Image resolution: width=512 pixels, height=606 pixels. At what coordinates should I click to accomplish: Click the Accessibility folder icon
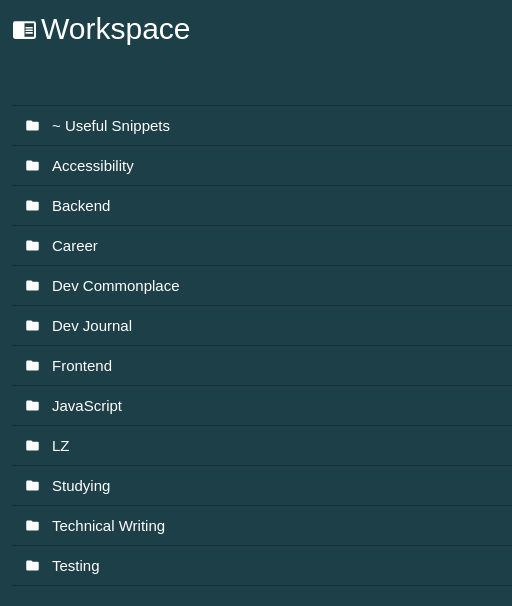(x=32, y=166)
